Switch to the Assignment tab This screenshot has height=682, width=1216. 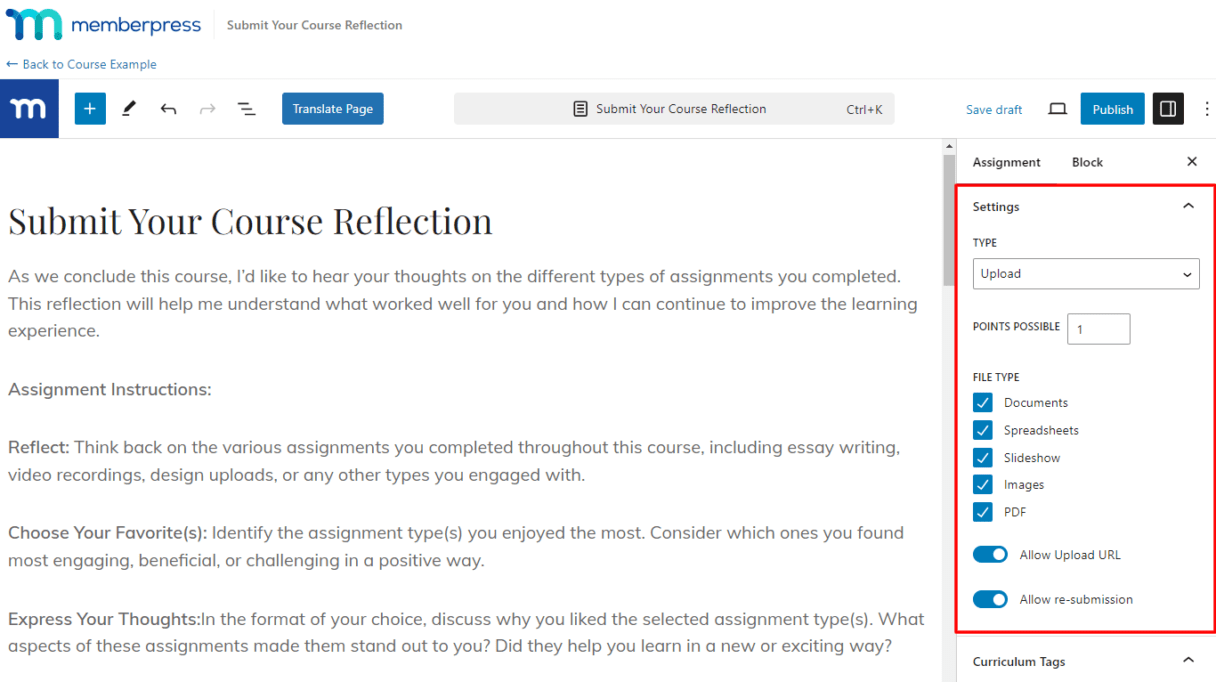[x=1006, y=162]
